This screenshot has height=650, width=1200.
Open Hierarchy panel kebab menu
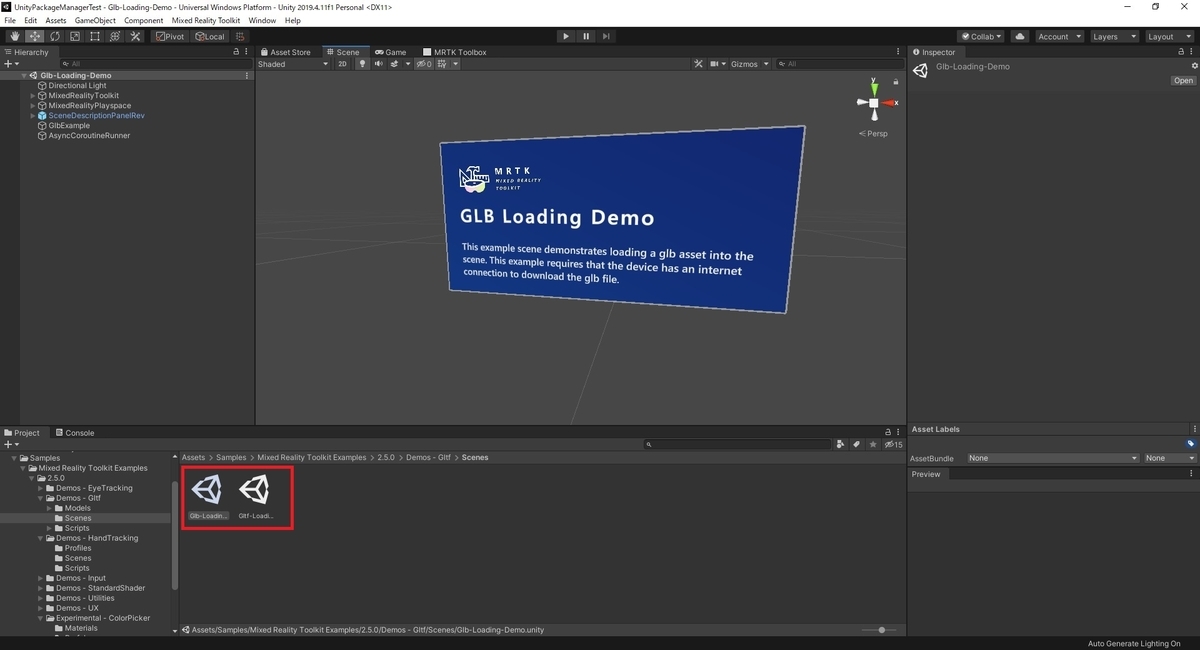(247, 52)
